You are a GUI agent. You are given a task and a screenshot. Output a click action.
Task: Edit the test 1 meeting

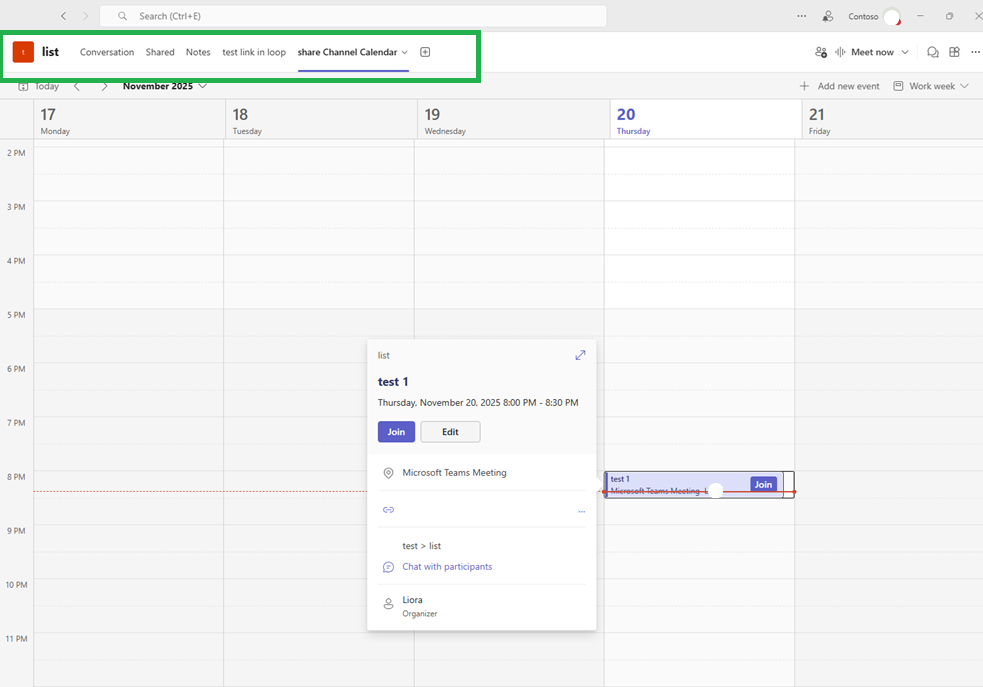tap(450, 432)
